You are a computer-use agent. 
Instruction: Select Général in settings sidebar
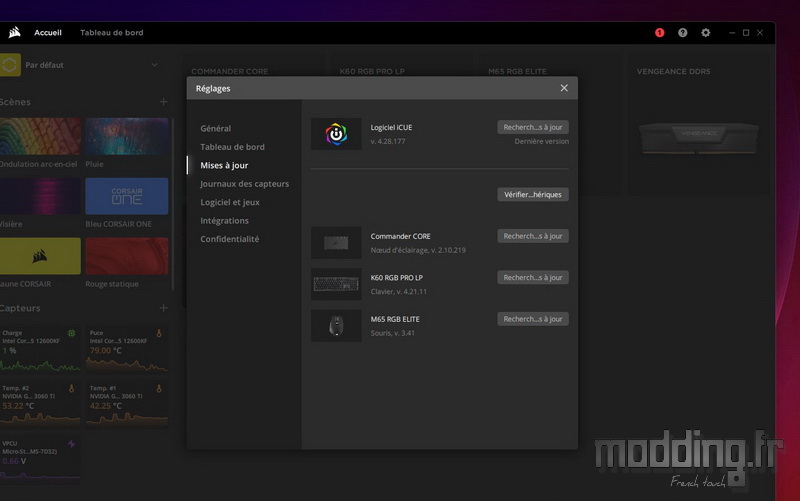(x=215, y=129)
